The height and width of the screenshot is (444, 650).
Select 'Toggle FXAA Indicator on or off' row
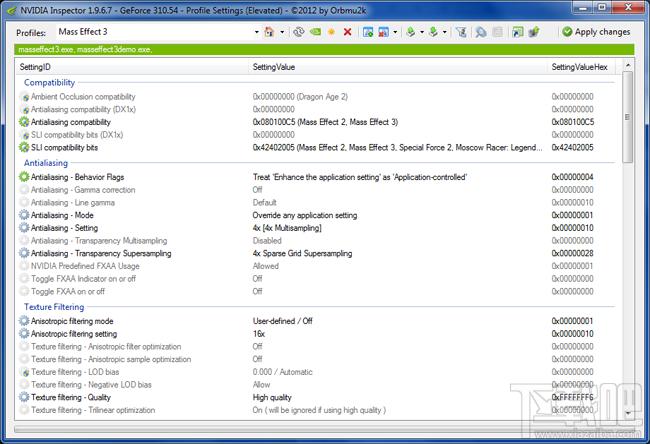pyautogui.click(x=317, y=279)
